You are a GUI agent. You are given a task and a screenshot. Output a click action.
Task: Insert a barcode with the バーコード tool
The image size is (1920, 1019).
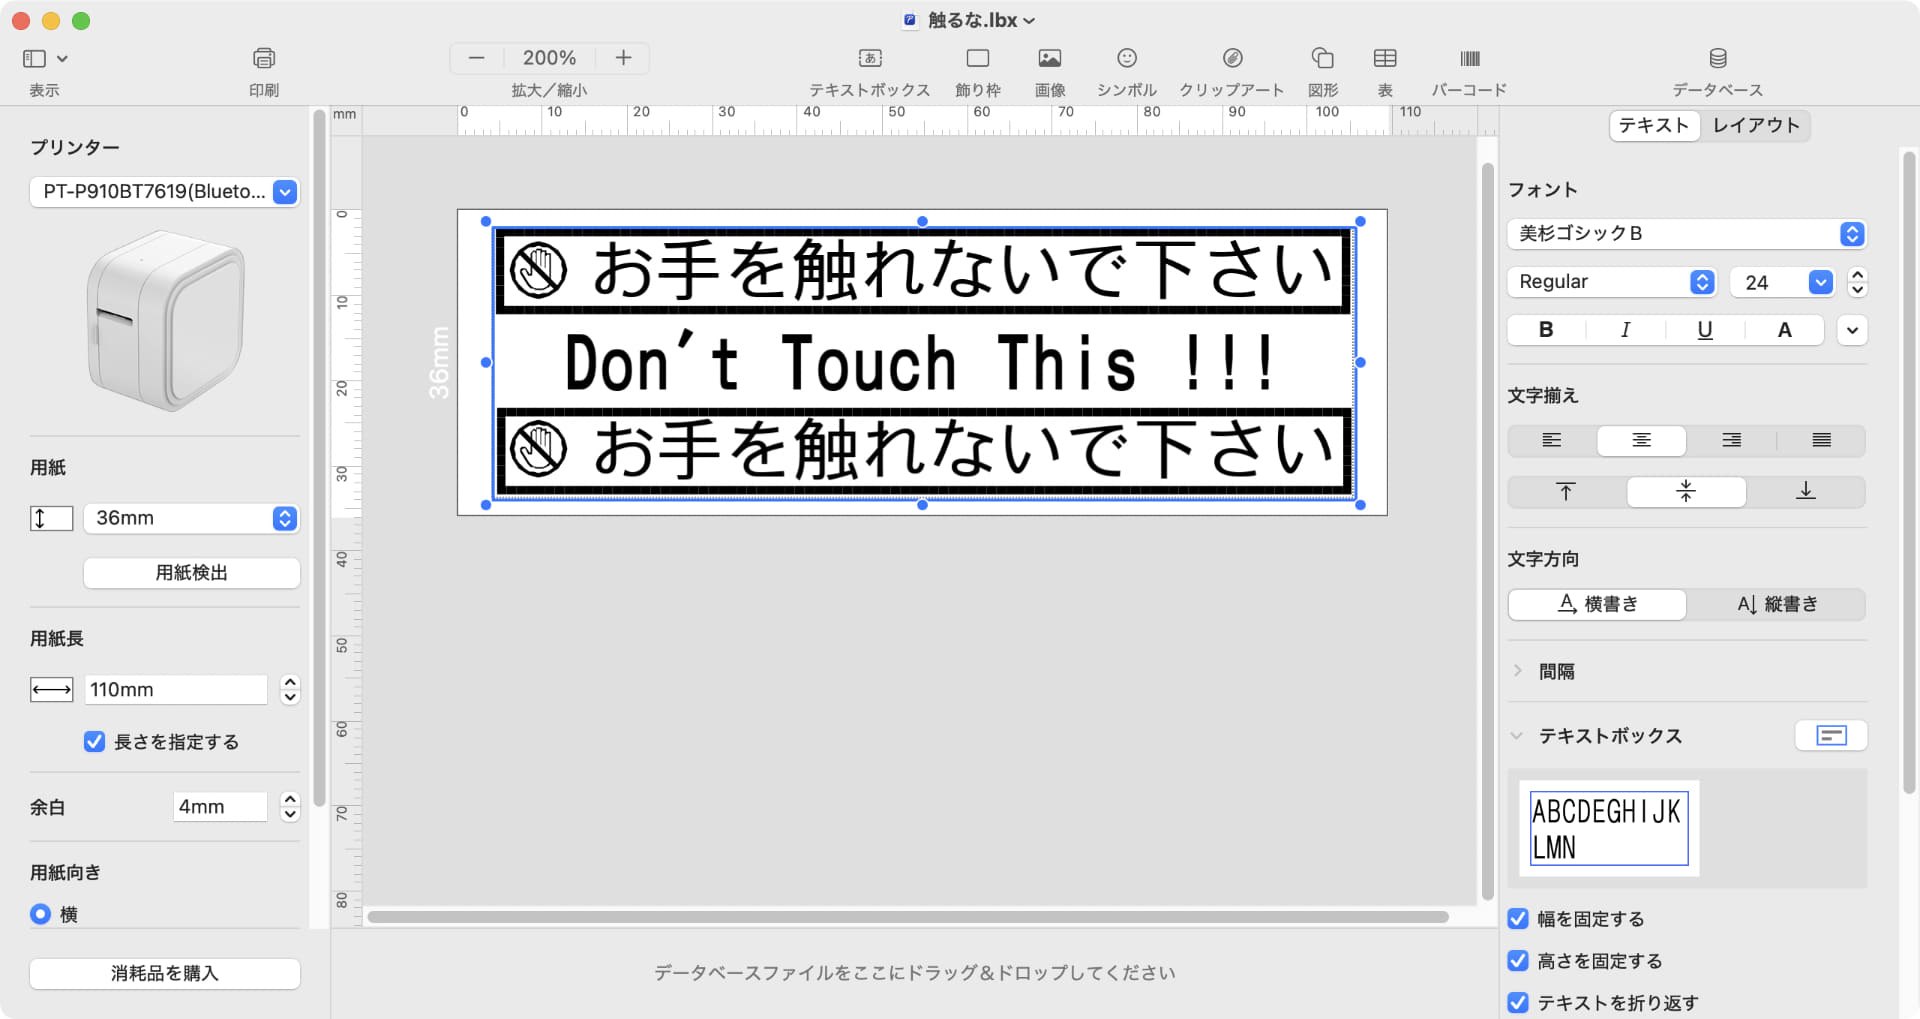1470,60
